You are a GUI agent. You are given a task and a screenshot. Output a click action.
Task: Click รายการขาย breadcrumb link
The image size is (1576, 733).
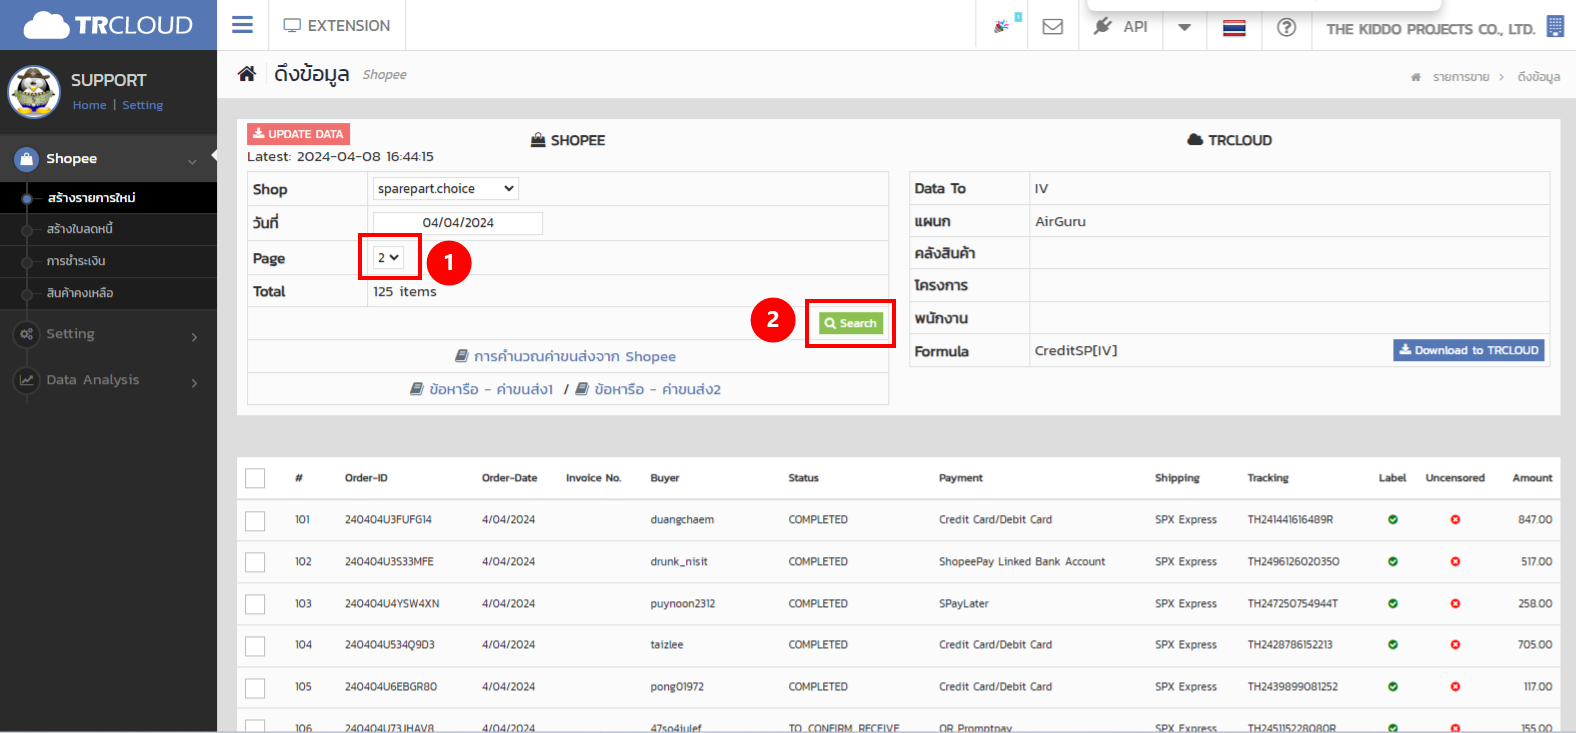pyautogui.click(x=1461, y=77)
